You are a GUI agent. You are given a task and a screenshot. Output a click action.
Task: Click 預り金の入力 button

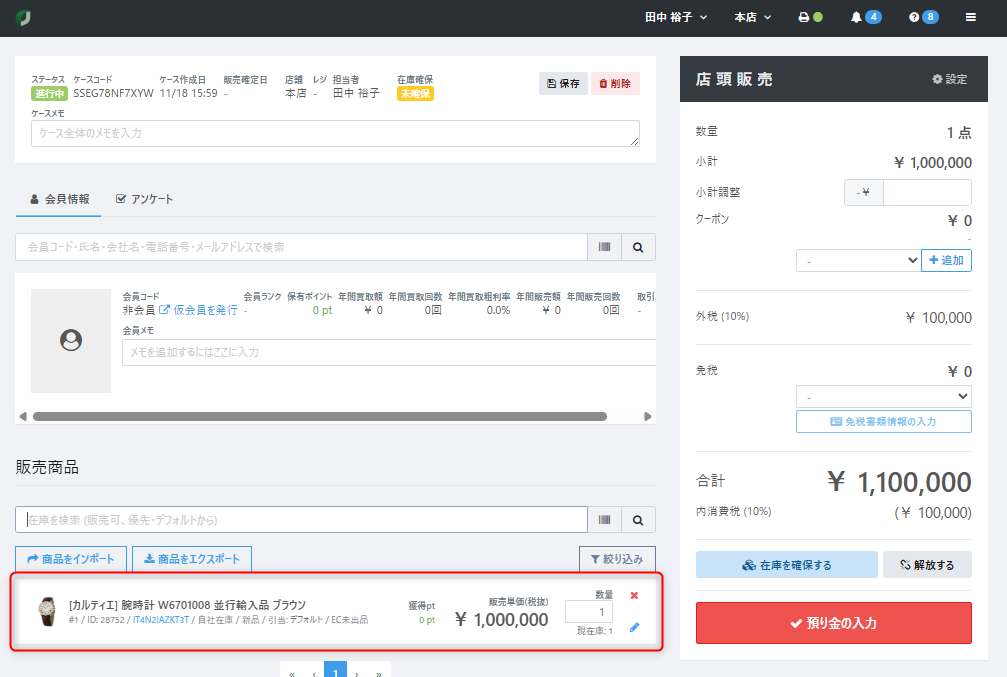[834, 623]
